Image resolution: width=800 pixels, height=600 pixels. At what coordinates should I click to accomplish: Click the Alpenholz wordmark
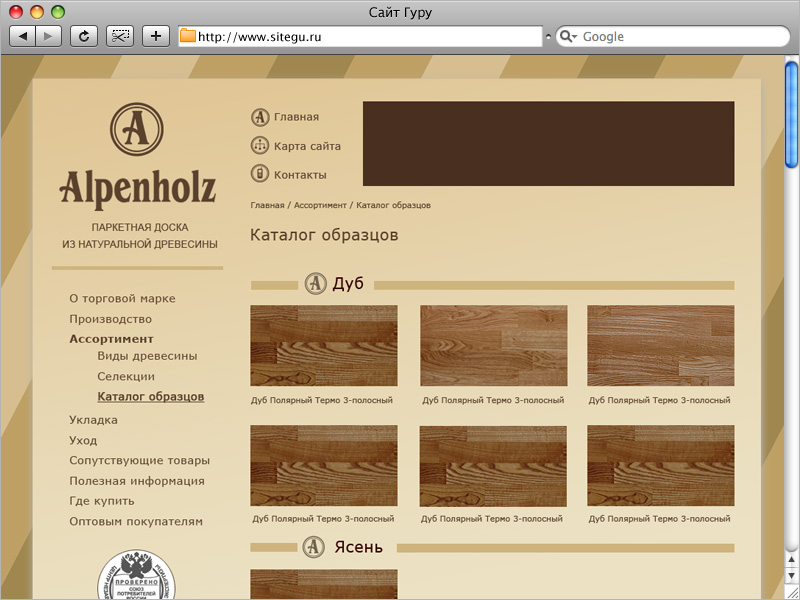pyautogui.click(x=137, y=189)
